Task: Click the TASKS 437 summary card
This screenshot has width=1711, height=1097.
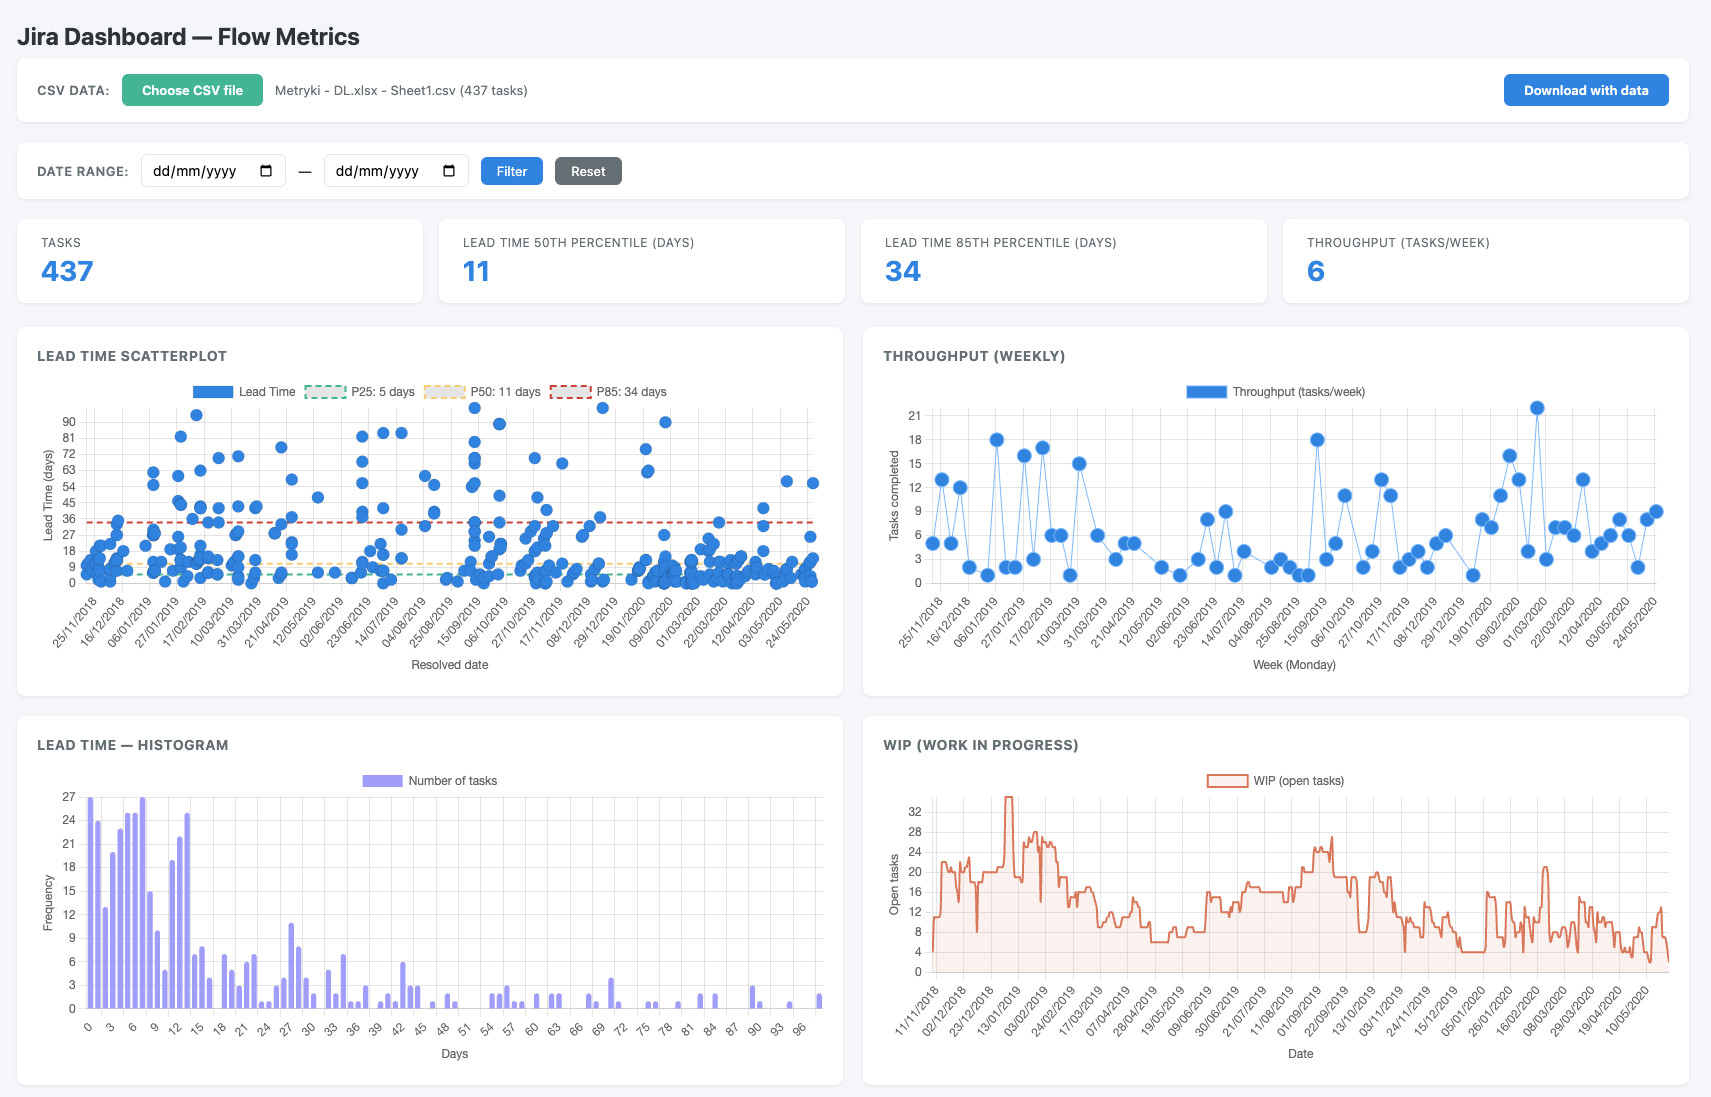Action: coord(219,261)
